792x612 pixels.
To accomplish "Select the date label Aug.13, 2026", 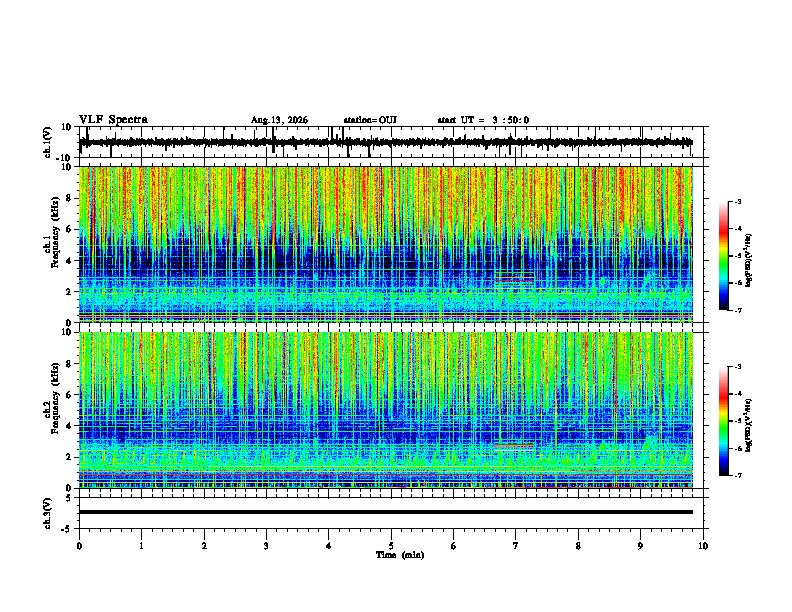I will 279,120.
